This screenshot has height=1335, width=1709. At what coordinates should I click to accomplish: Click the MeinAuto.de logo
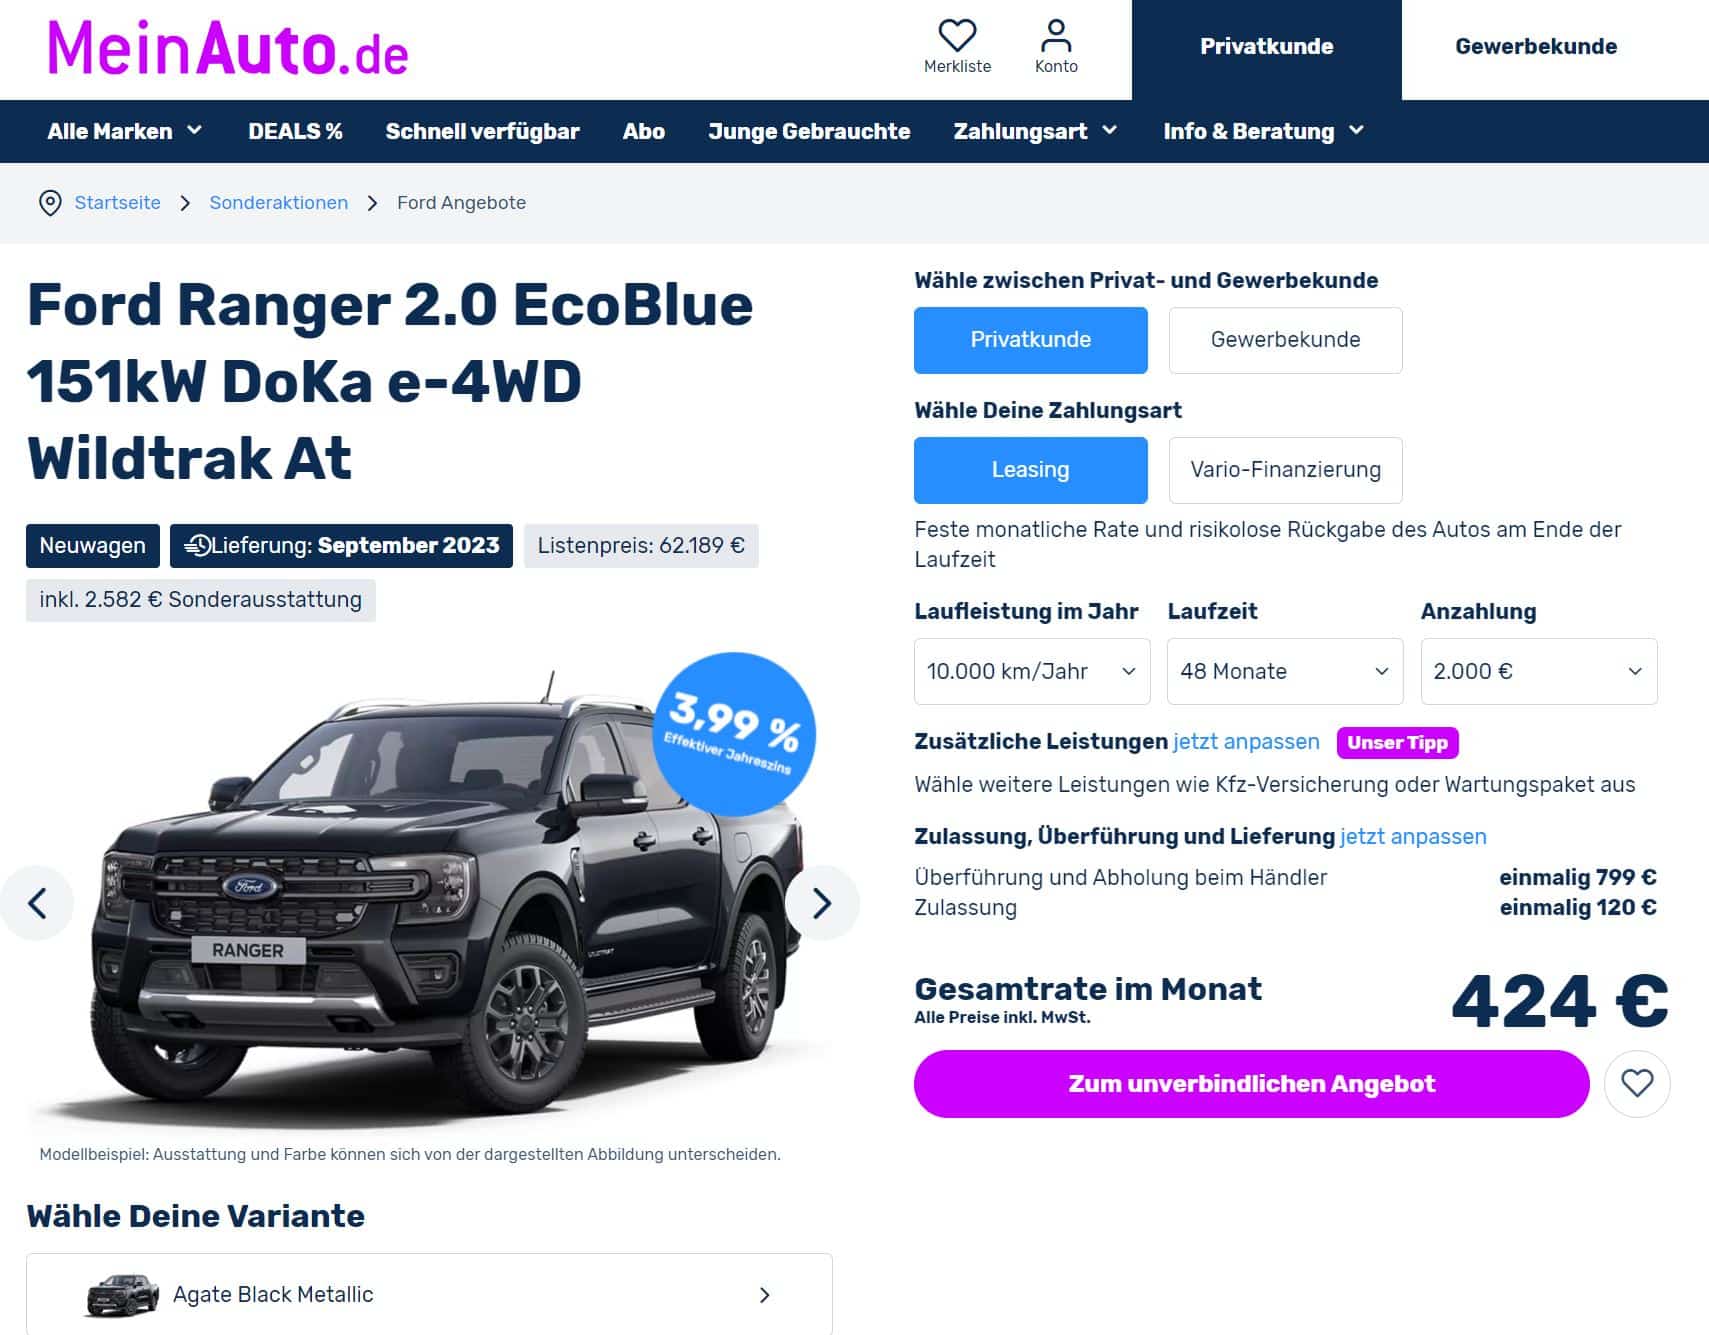click(228, 48)
